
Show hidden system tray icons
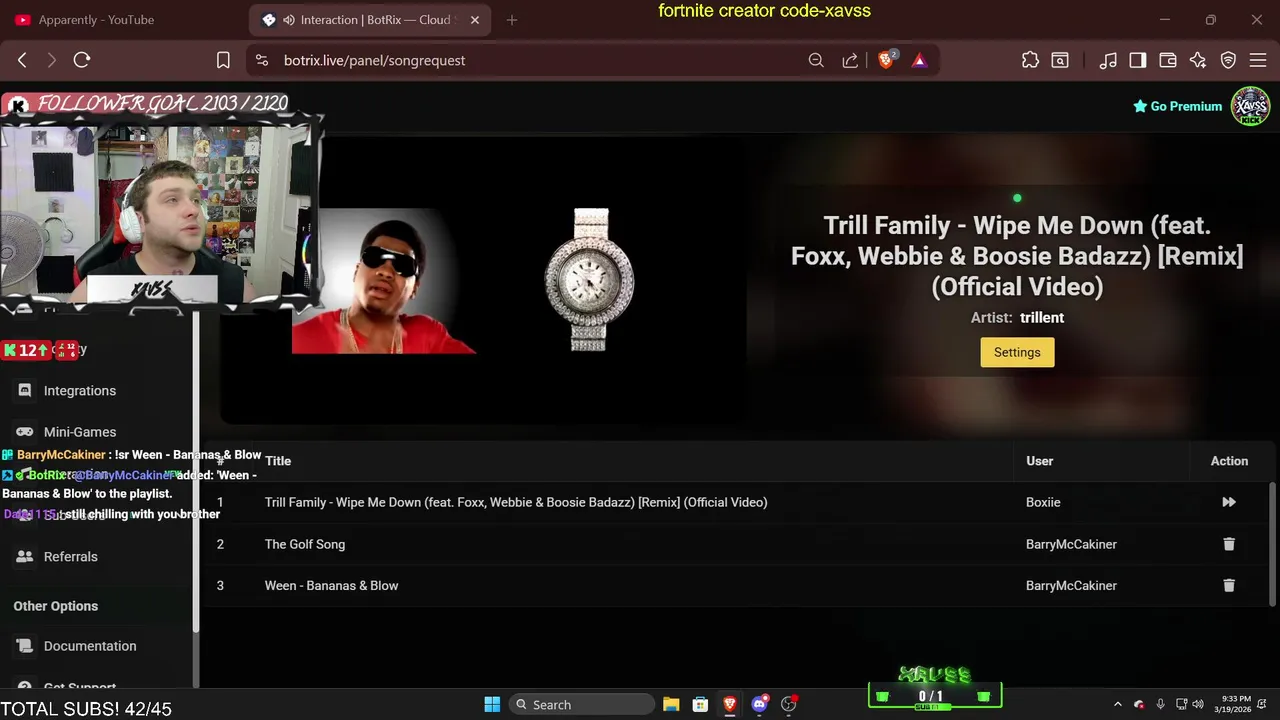(1117, 705)
